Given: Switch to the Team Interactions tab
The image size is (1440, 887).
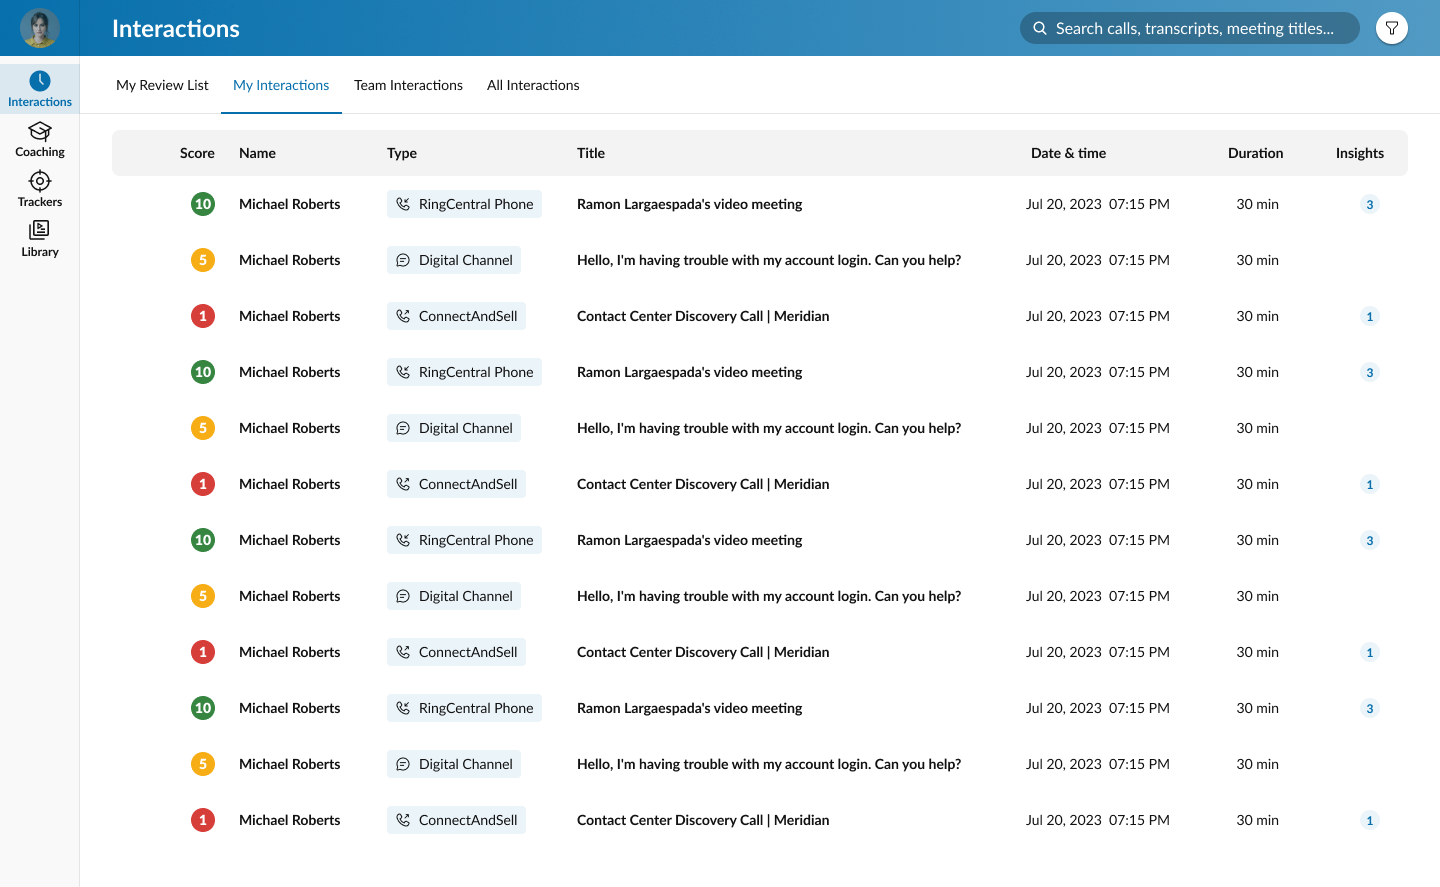Looking at the screenshot, I should tap(408, 85).
